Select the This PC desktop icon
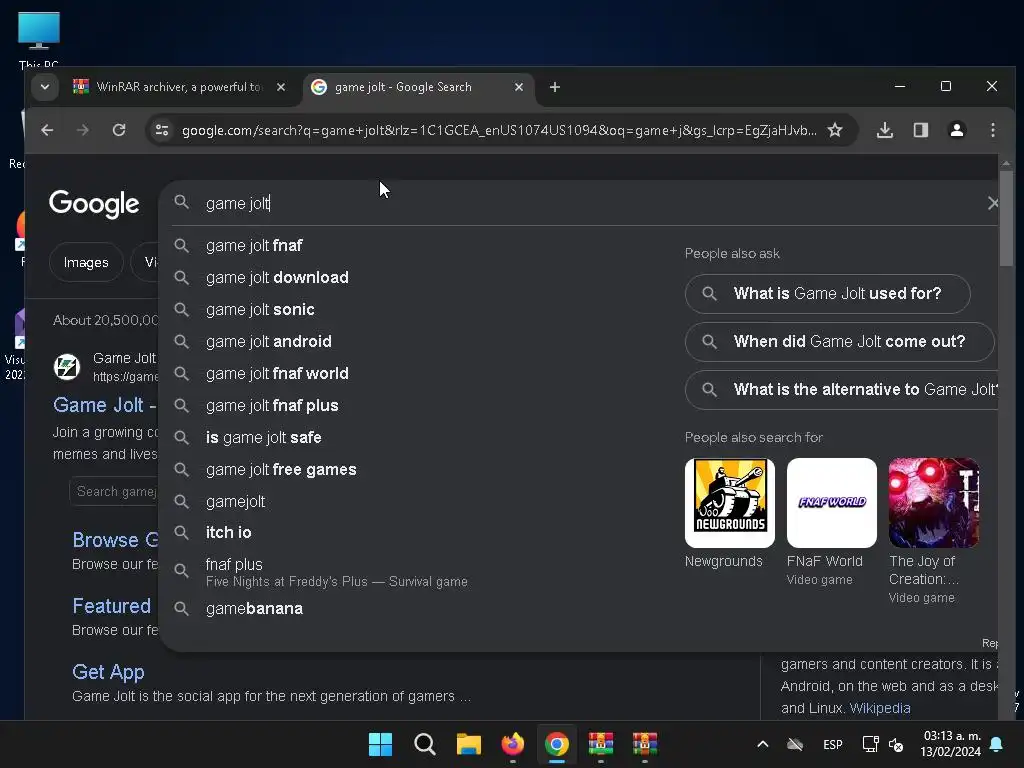The width and height of the screenshot is (1024, 768). point(39,39)
